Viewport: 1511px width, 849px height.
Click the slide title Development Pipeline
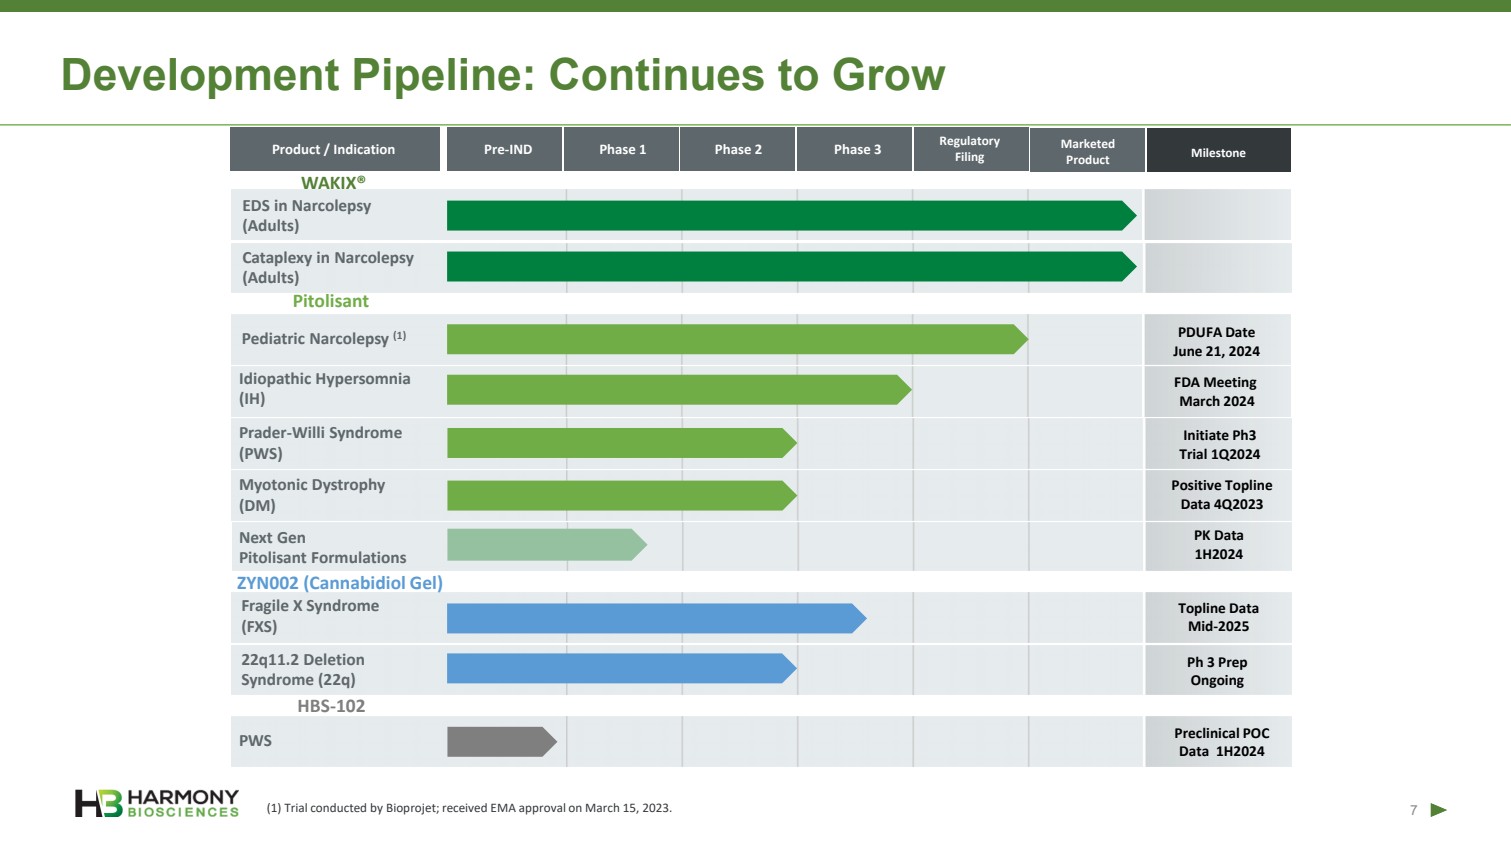[503, 75]
